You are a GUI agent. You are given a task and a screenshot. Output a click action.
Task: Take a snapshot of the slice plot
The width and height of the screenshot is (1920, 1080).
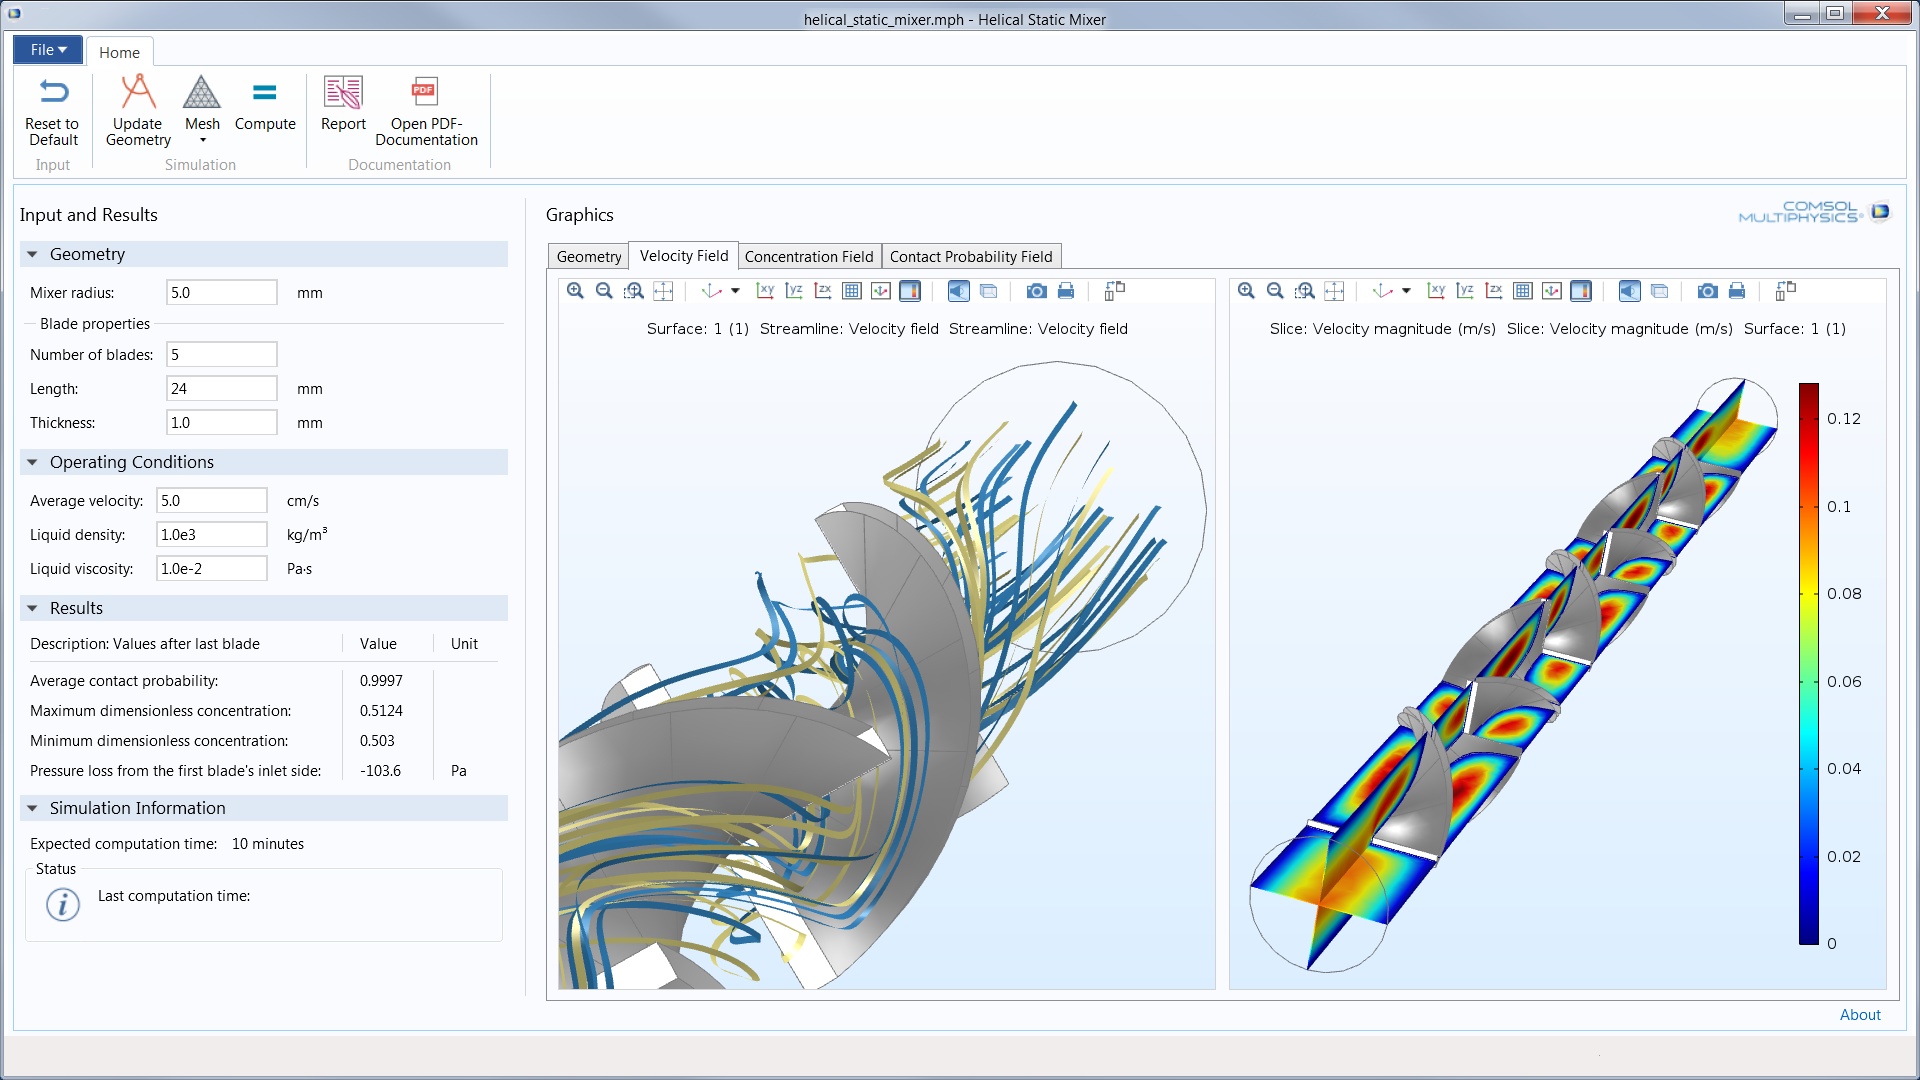pos(1706,291)
